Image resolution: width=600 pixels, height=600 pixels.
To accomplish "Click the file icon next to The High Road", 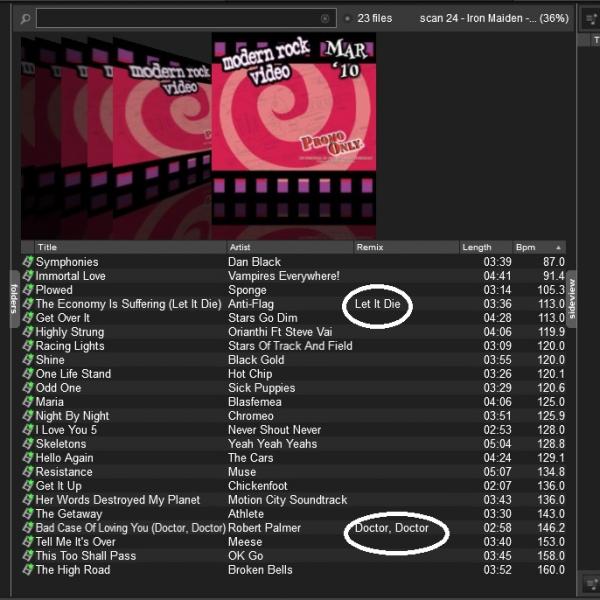I will 28,570.
